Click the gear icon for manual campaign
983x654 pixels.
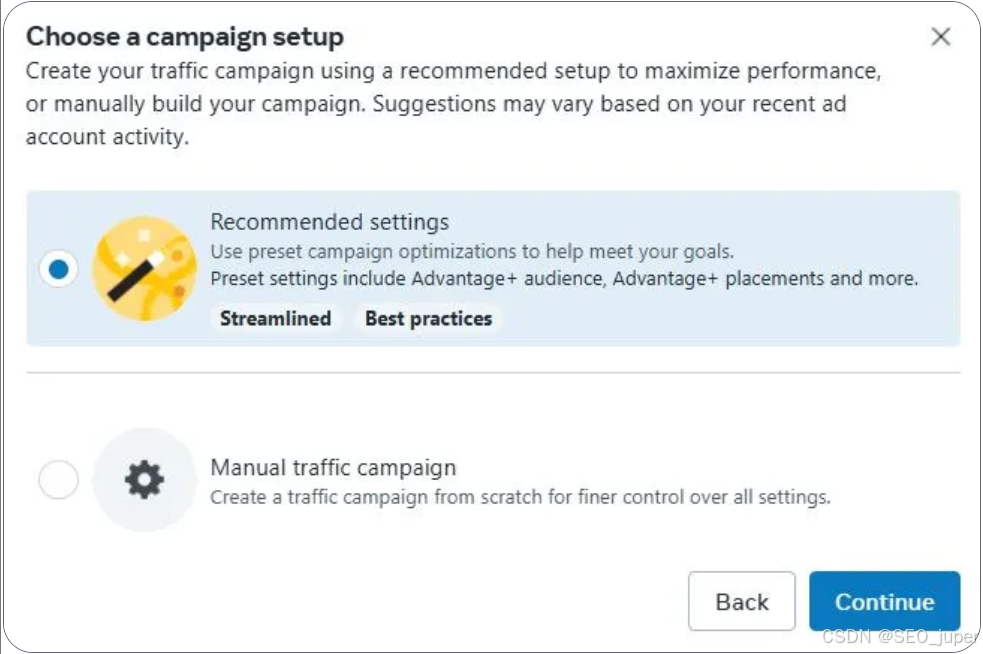(x=144, y=481)
